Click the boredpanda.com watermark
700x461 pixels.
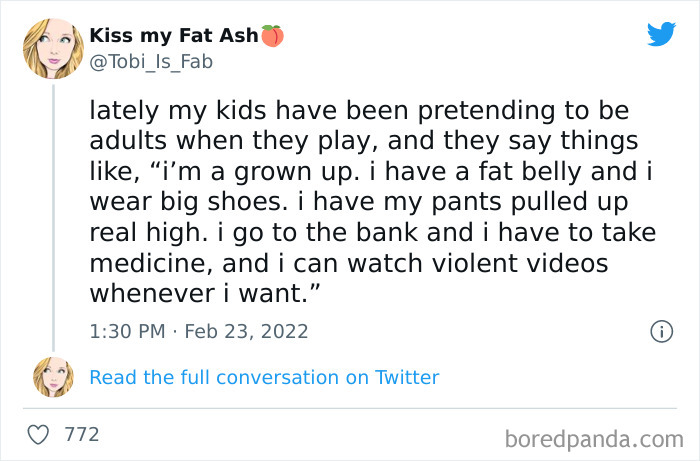click(x=594, y=438)
